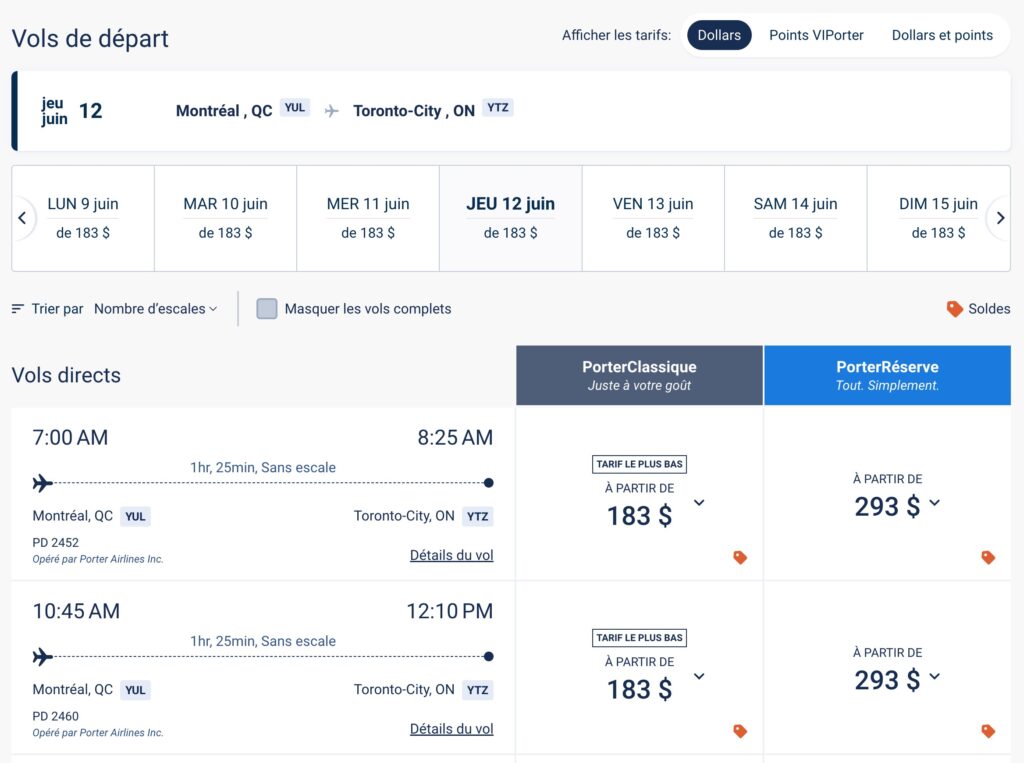Click the PorterRéserve column header
Image resolution: width=1024 pixels, height=763 pixels.
(x=887, y=375)
